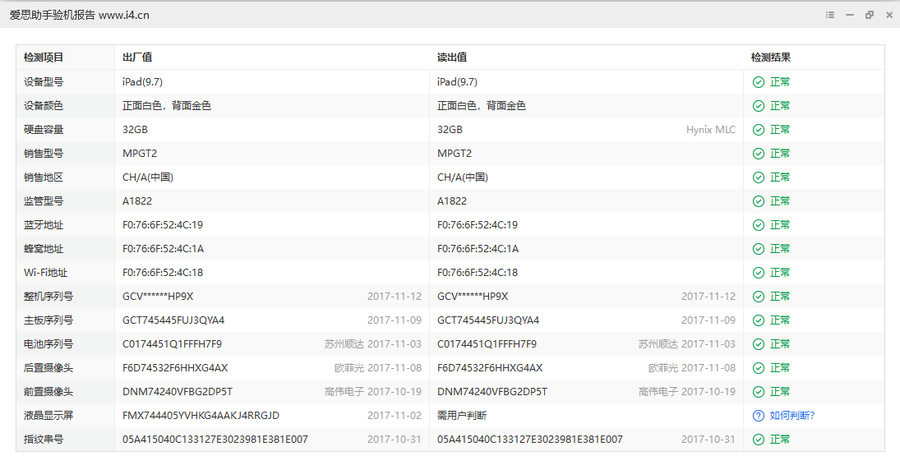Click green check icon in 指纹串号 row
The image size is (900, 456).
pos(758,439)
